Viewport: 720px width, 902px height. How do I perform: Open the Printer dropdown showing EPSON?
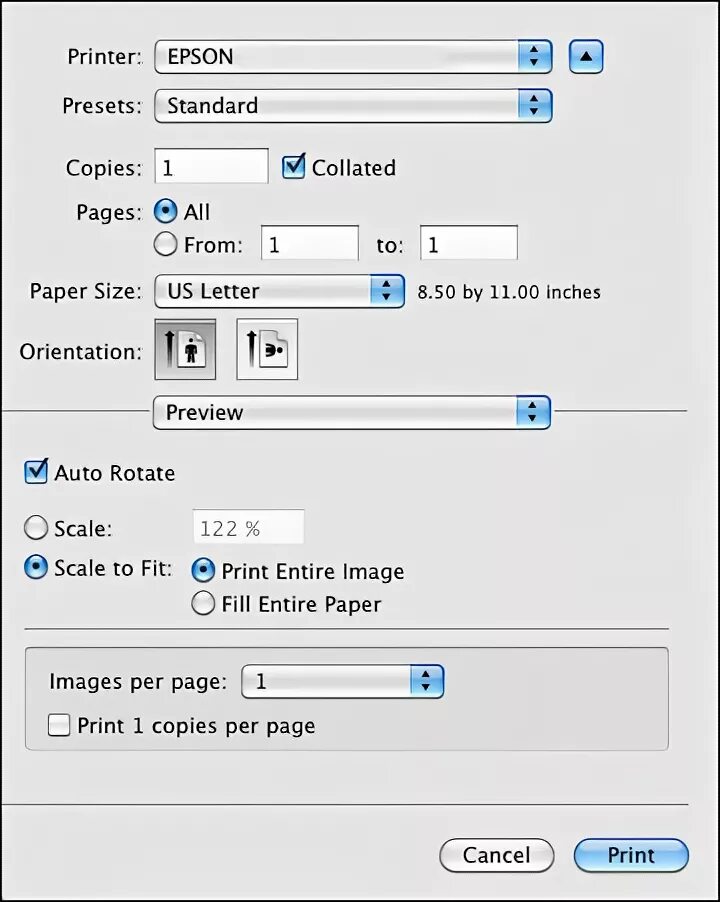point(352,57)
